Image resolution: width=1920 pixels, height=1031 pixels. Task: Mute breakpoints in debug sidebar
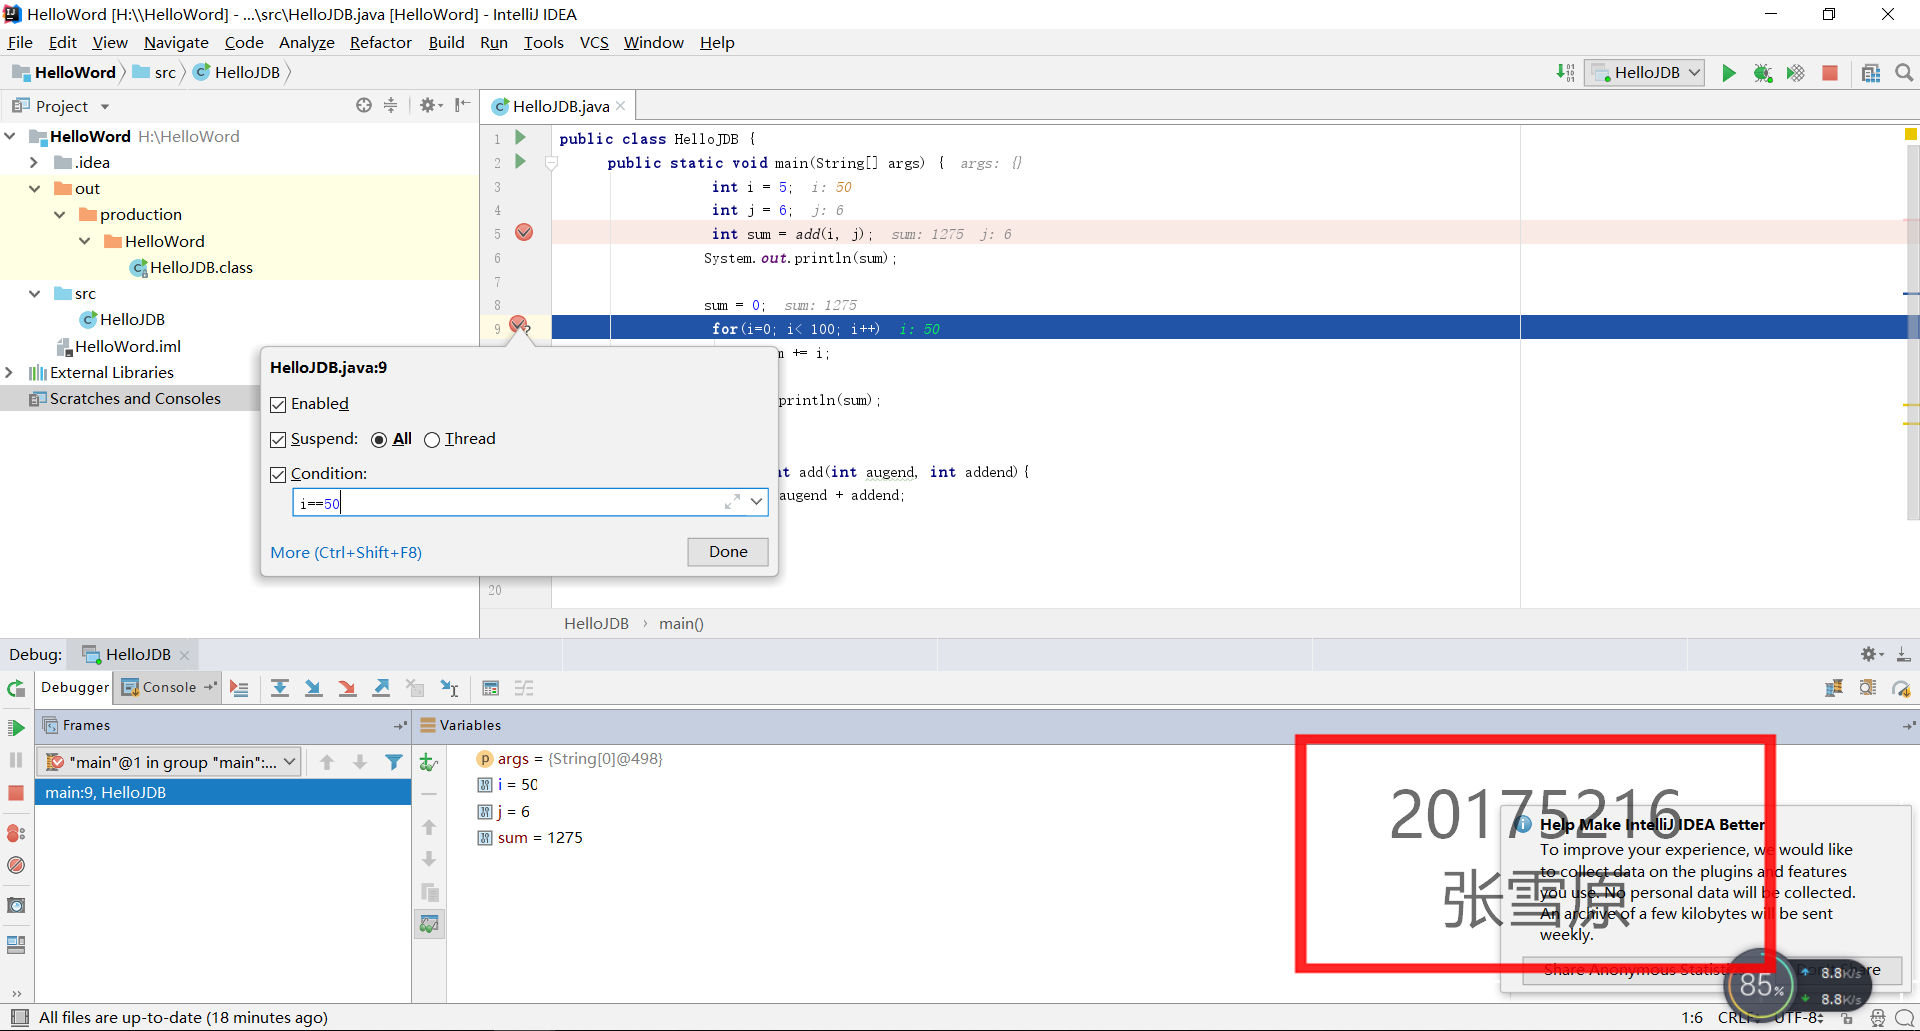click(x=16, y=865)
